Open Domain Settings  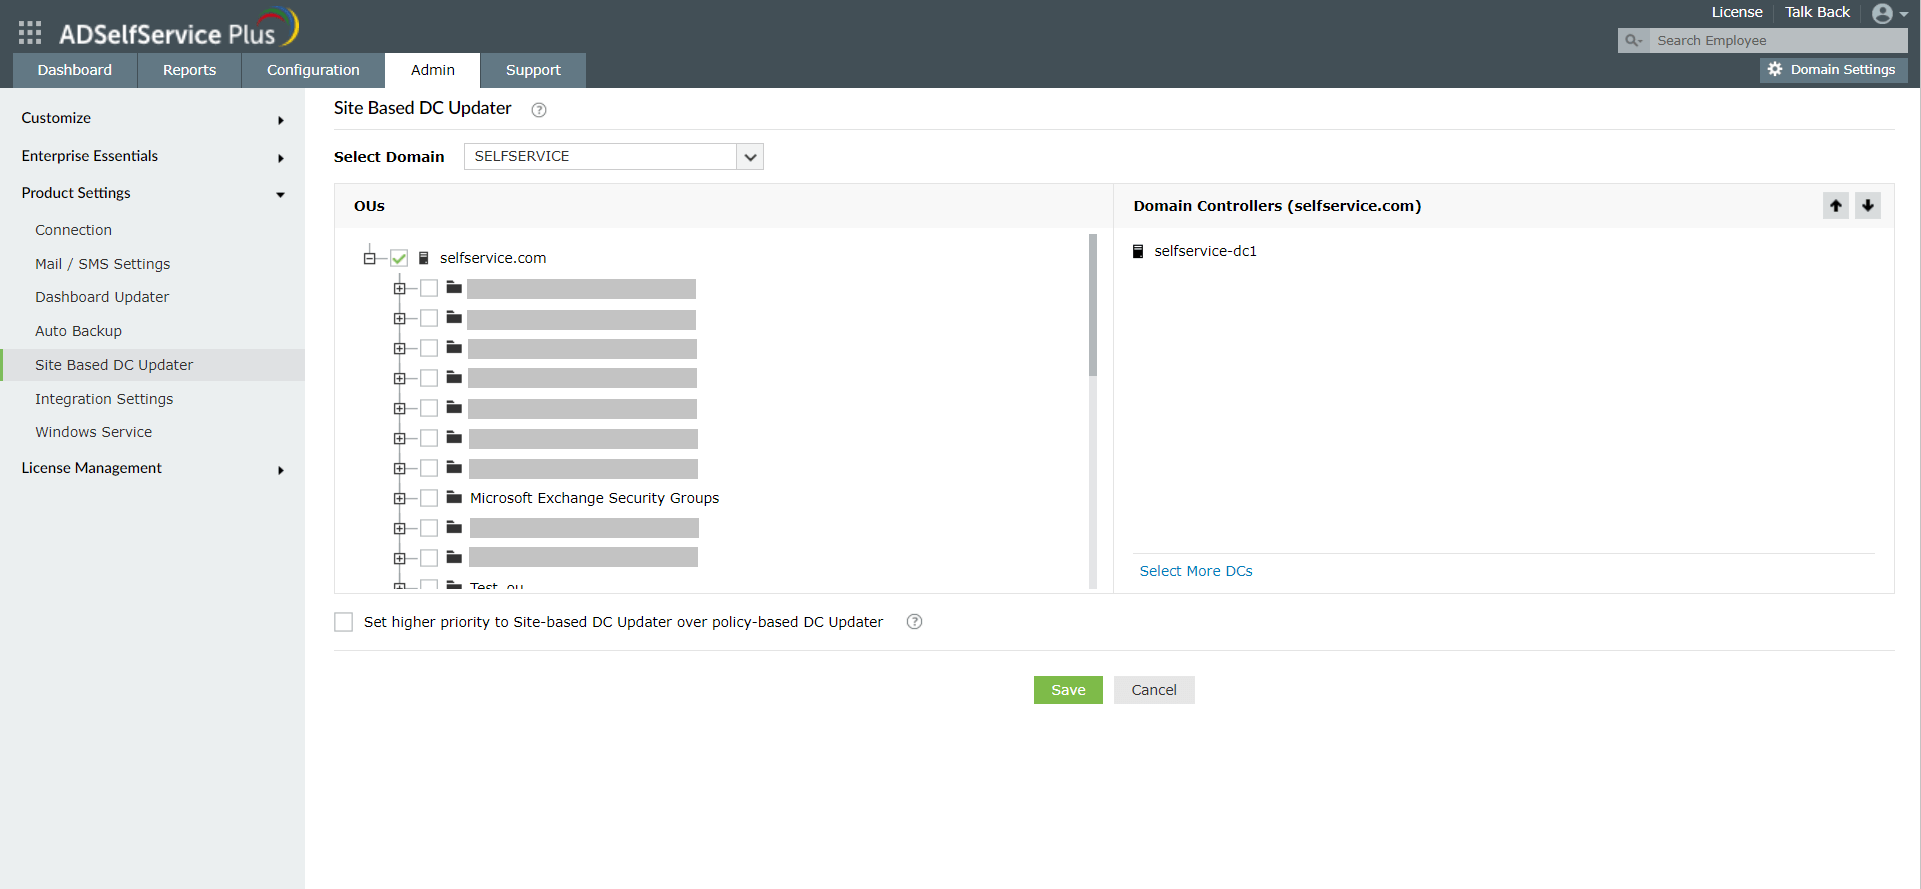(1833, 70)
